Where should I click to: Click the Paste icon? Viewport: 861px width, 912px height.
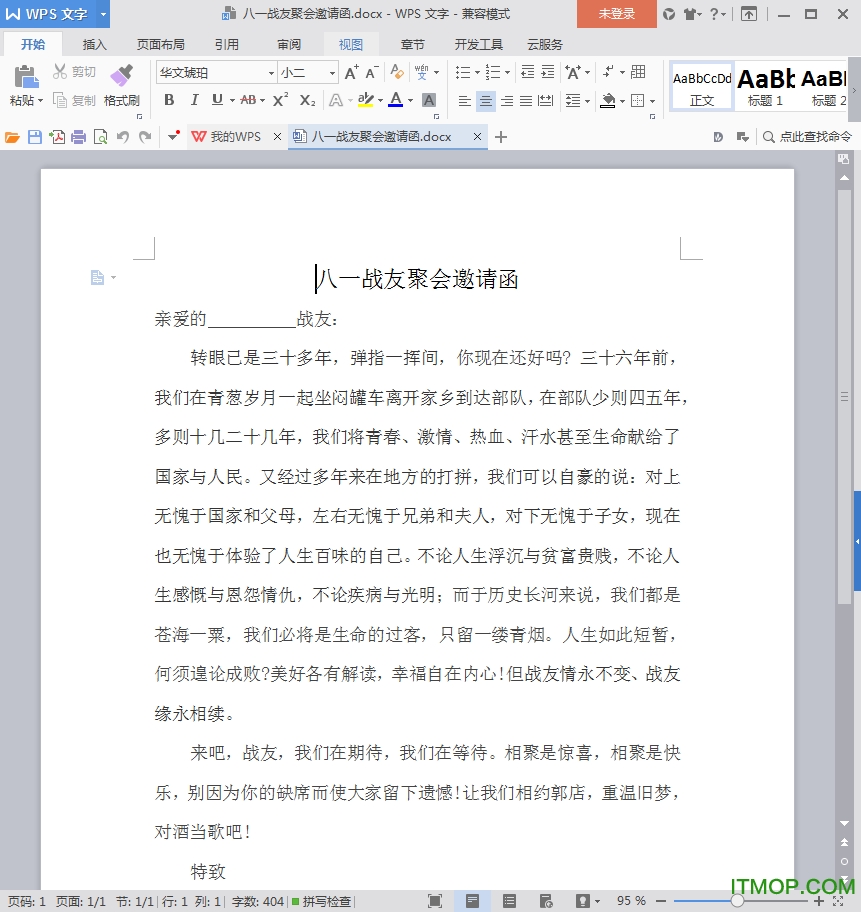26,76
